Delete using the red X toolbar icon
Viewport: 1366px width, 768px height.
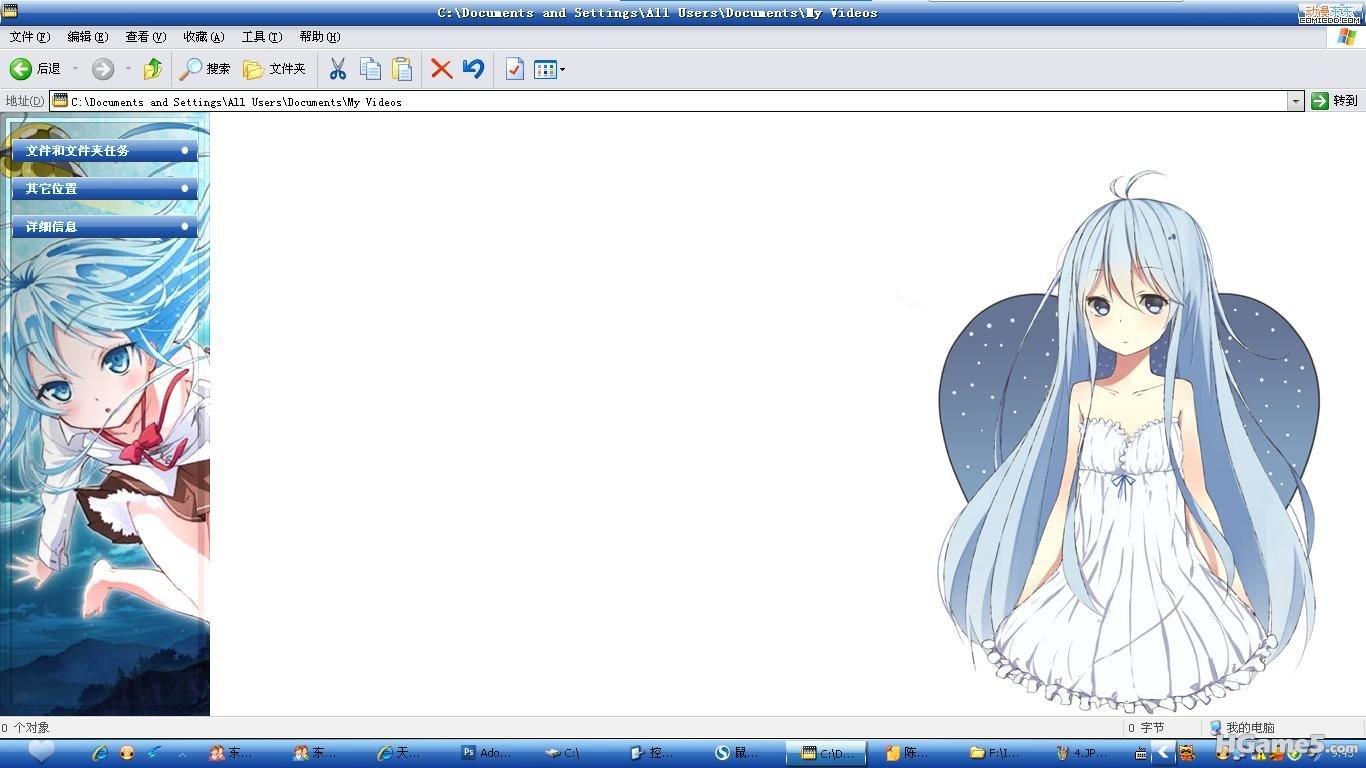(x=441, y=69)
